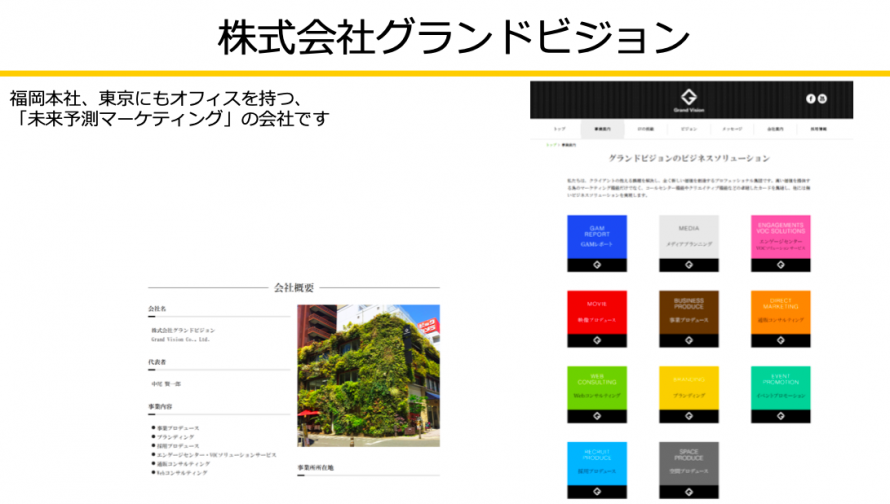The image size is (890, 504).
Task: Click the 事業所所在地 heading
Action: (316, 468)
